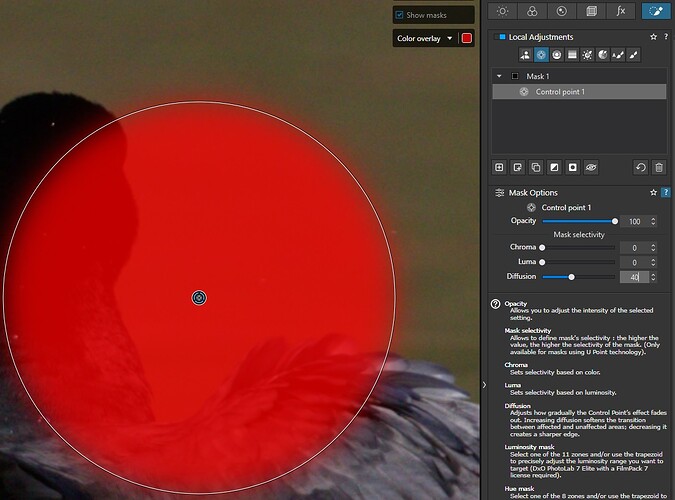Image resolution: width=675 pixels, height=500 pixels.
Task: Toggle the Local Adjustments enable switch
Action: [501, 37]
